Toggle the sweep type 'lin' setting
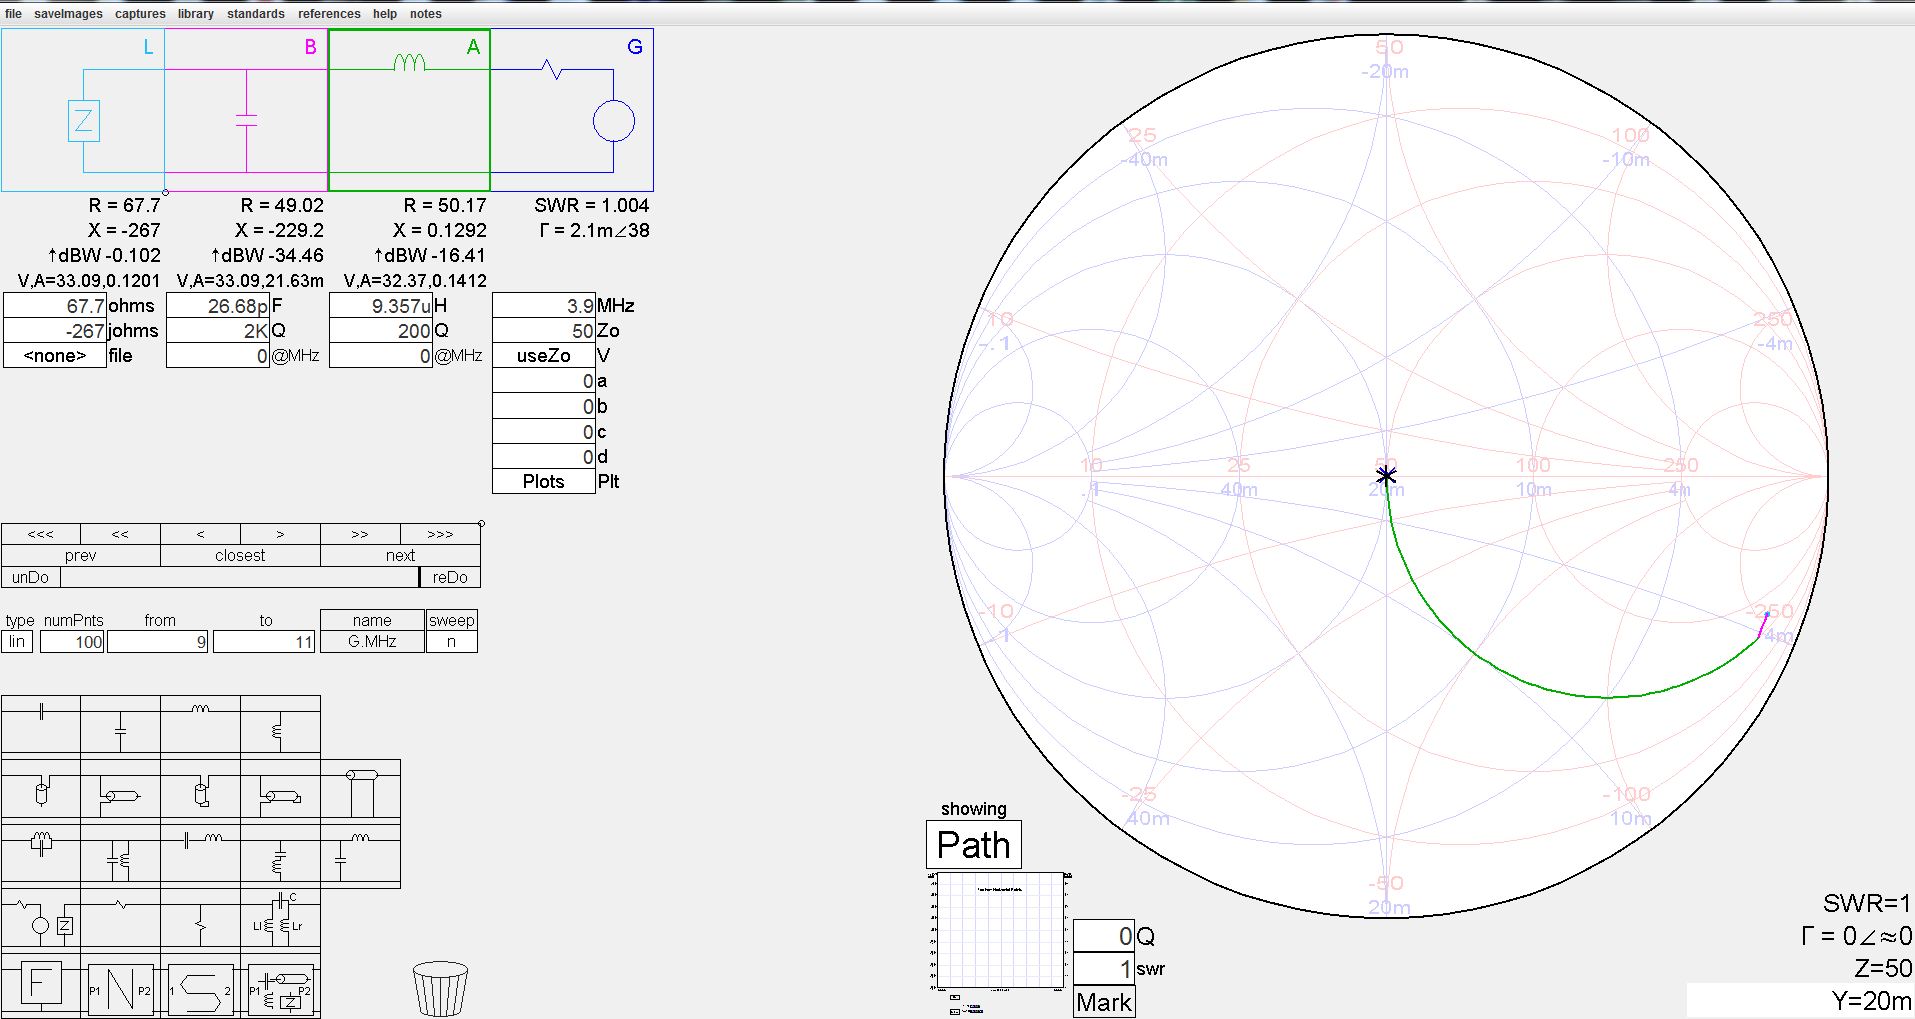Image resolution: width=1915 pixels, height=1019 pixels. (18, 642)
